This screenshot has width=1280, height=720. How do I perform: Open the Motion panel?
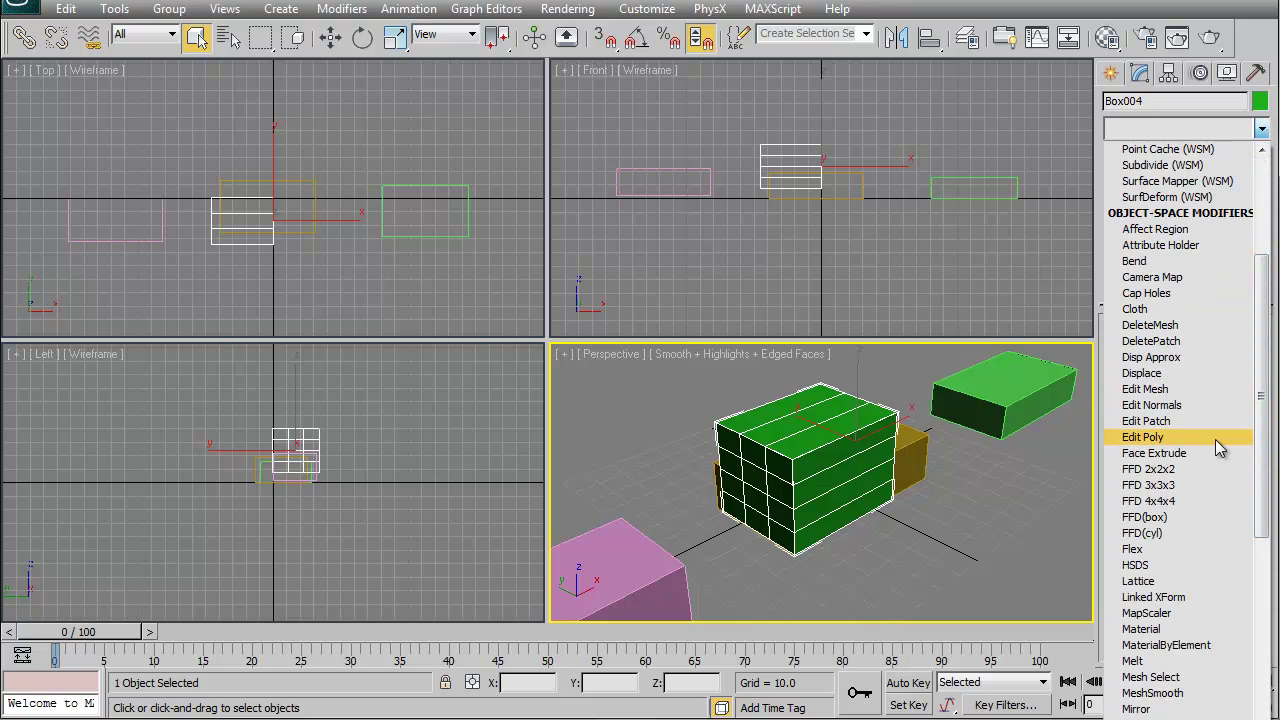pyautogui.click(x=1198, y=73)
